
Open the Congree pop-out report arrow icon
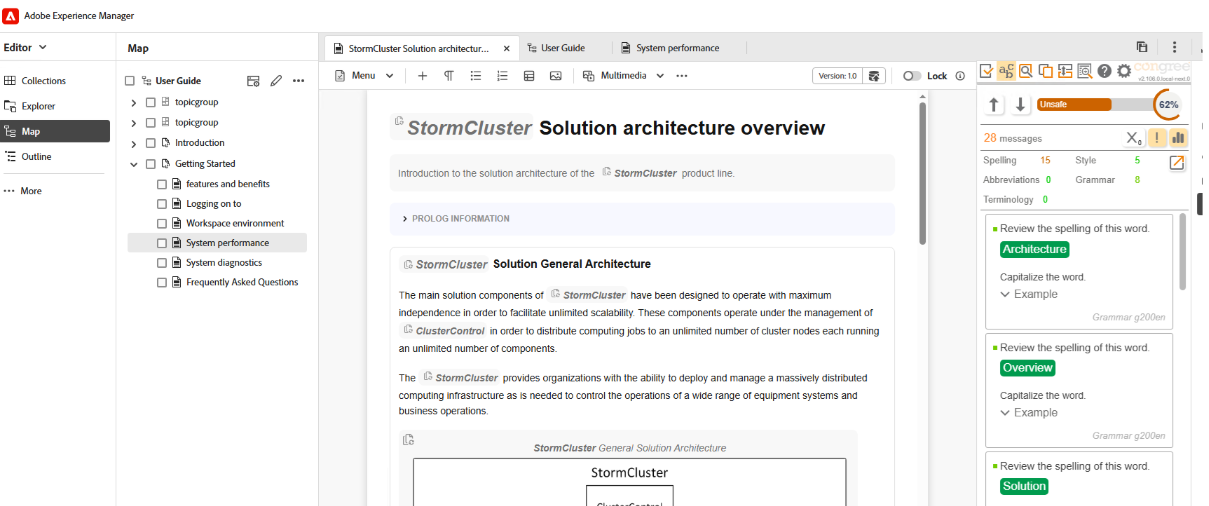(x=1177, y=163)
